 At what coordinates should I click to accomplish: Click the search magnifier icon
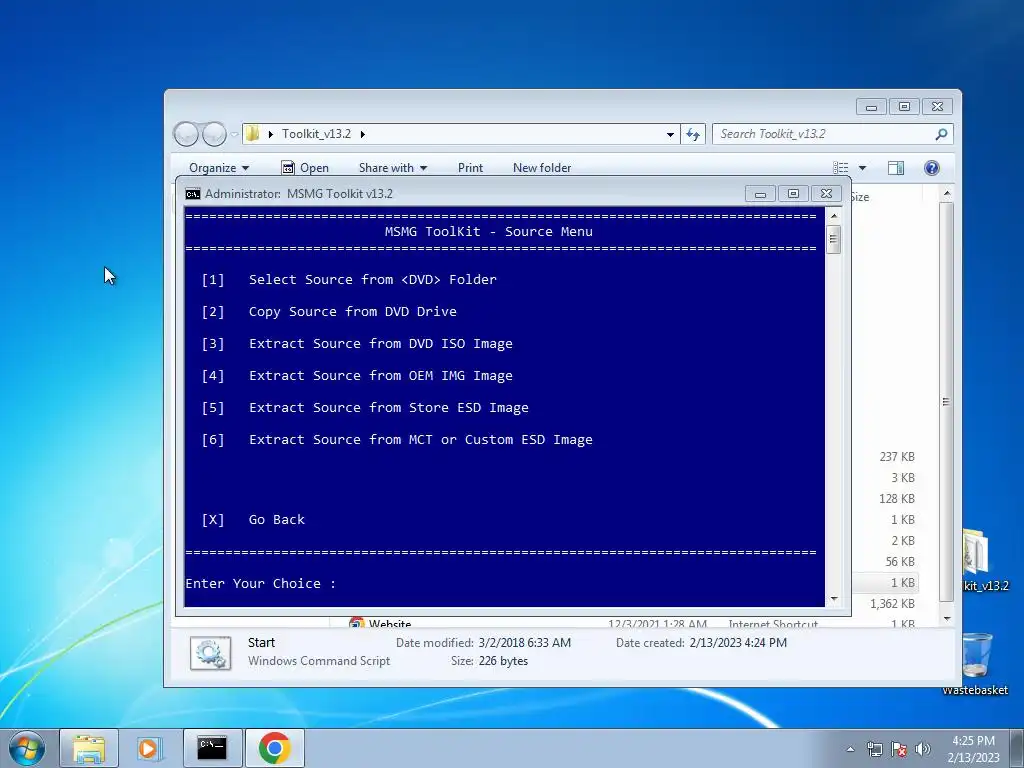tap(941, 134)
